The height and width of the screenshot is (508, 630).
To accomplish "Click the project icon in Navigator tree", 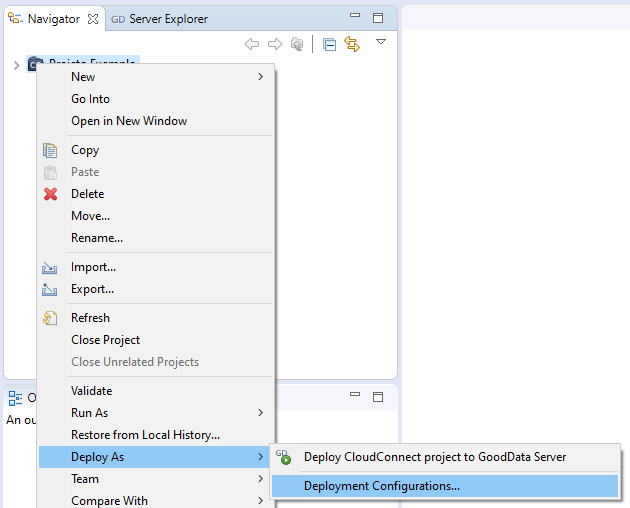I will (35, 64).
